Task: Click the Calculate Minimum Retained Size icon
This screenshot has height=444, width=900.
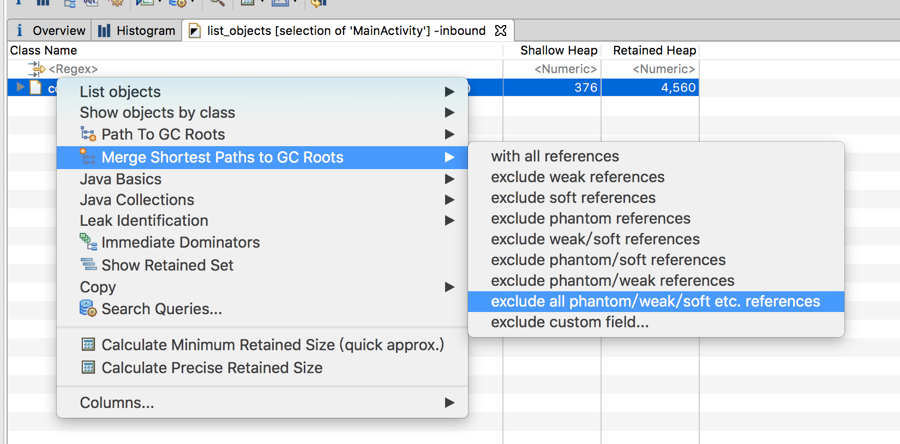Action: (x=88, y=345)
